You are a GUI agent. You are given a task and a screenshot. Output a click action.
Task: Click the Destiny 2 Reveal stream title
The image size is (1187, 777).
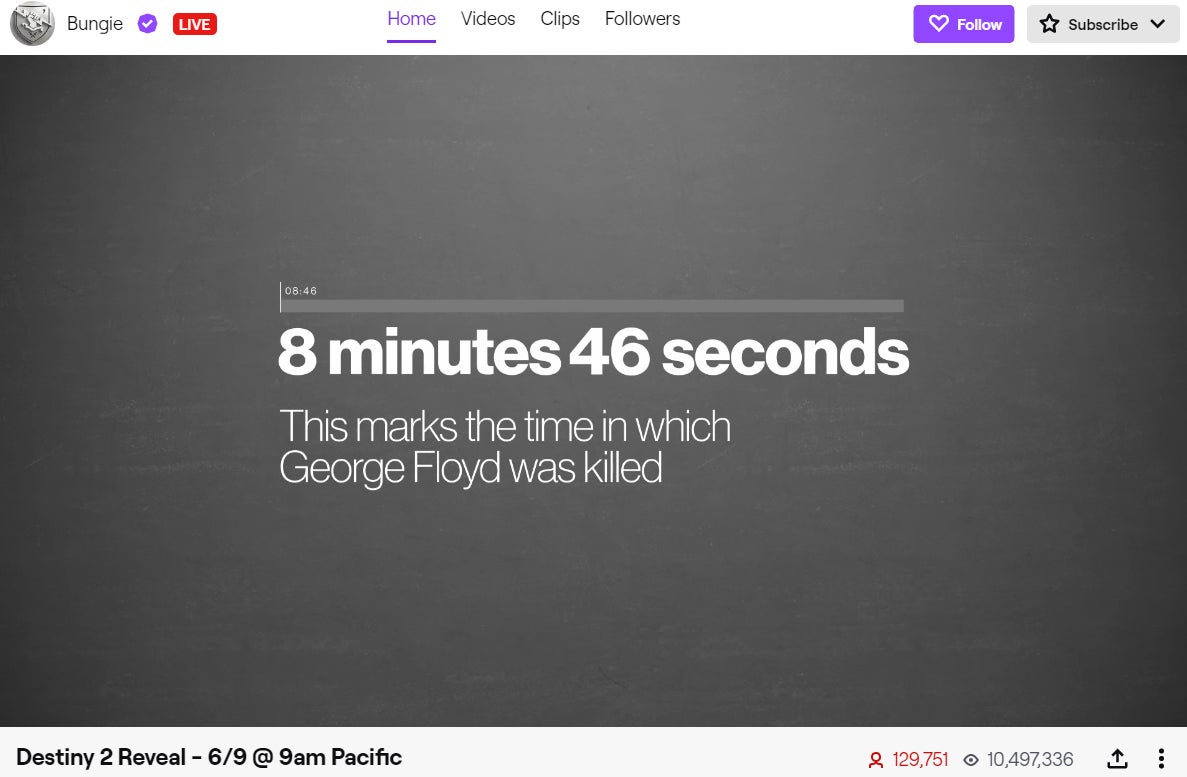click(209, 758)
